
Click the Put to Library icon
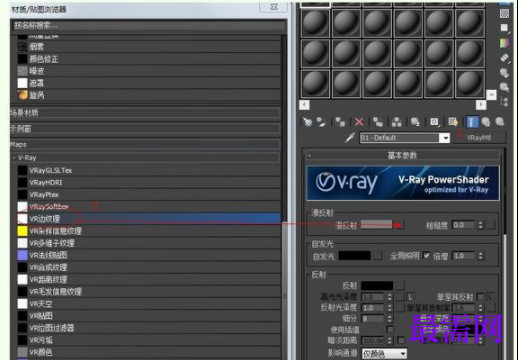[x=415, y=122]
